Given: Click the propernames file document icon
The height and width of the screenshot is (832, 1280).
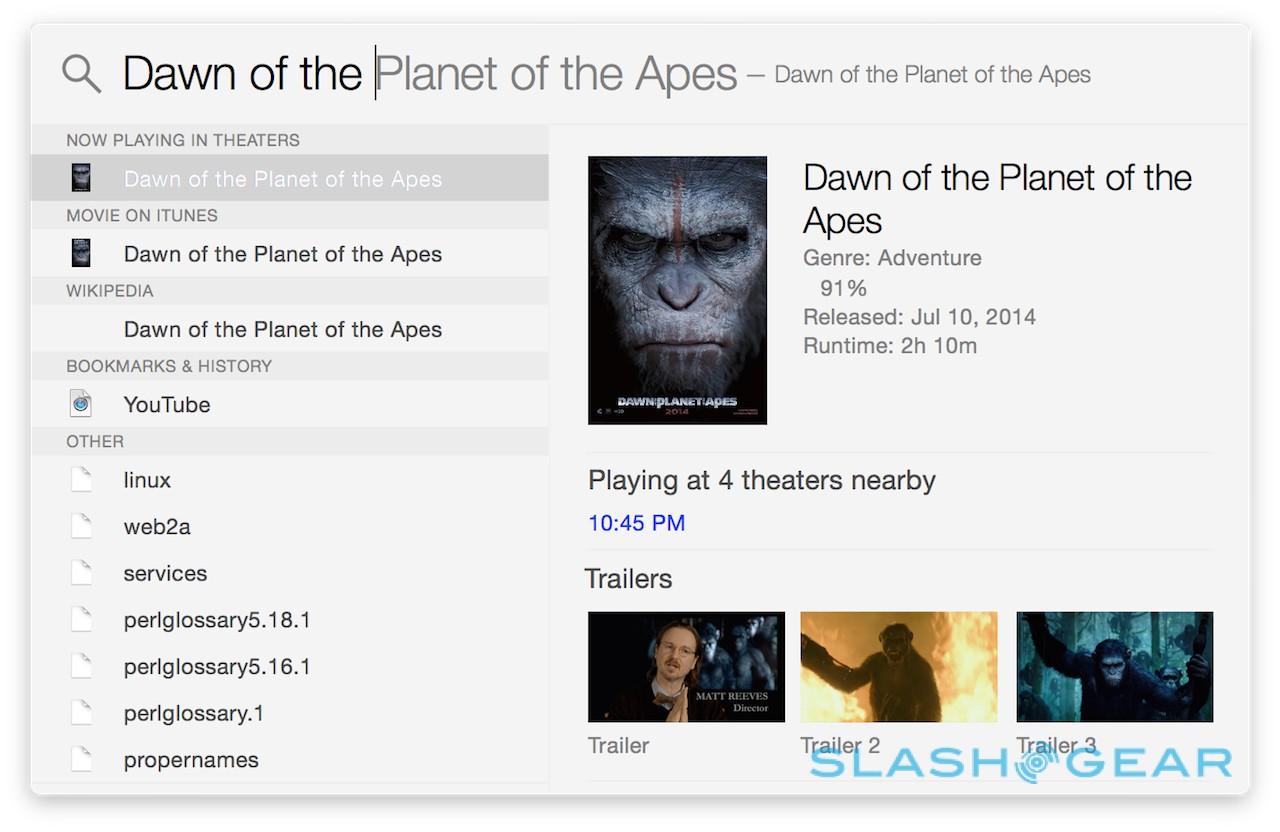Looking at the screenshot, I should click(81, 760).
